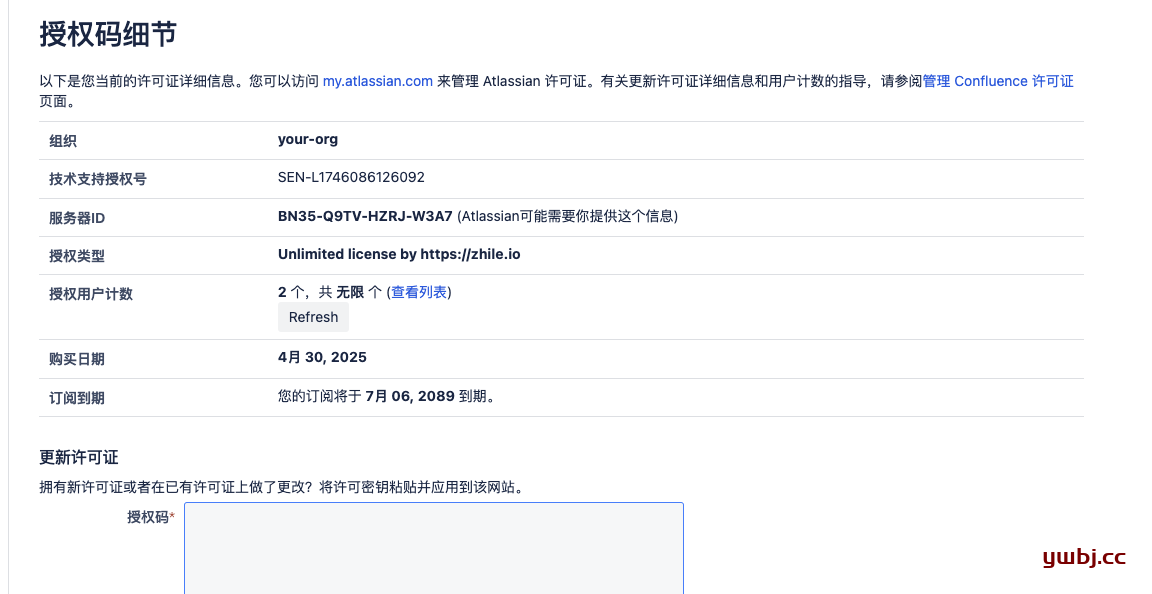Click the note Atlassian可能需要你提供这个信息

click(567, 216)
